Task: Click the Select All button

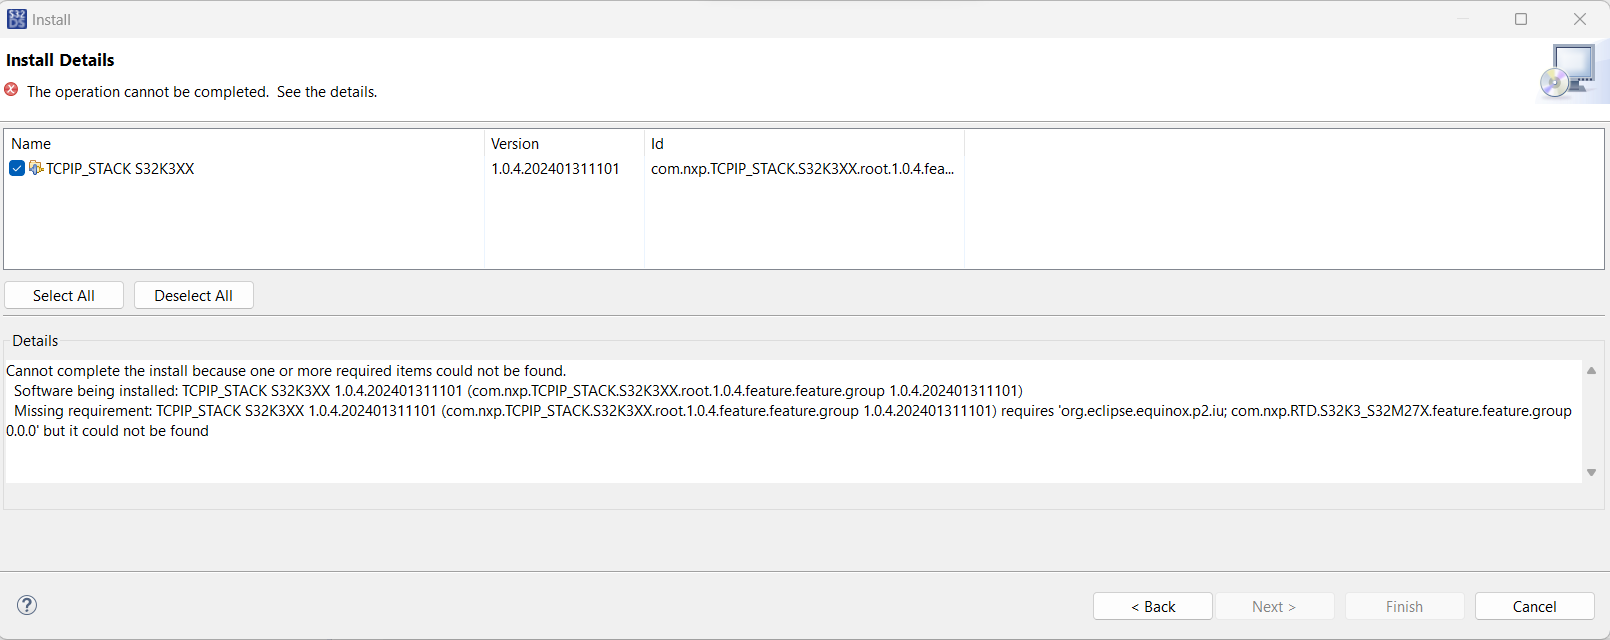Action: click(63, 295)
